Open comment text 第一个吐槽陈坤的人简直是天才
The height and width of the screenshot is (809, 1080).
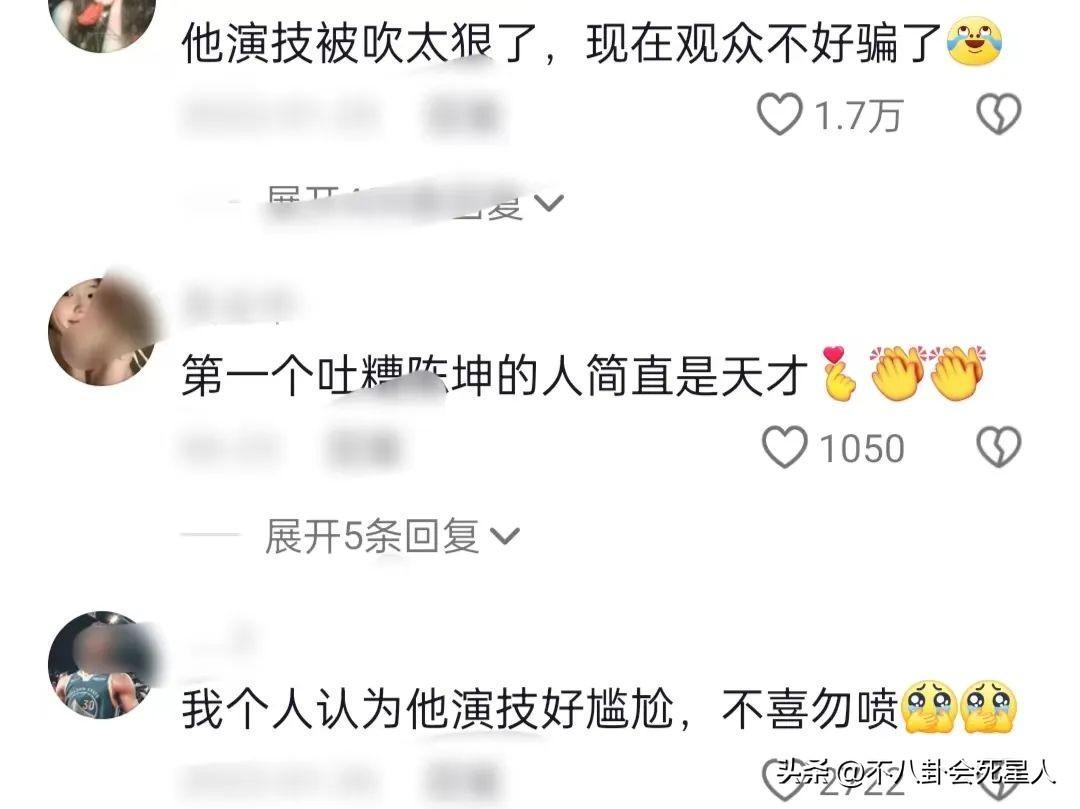pos(495,376)
